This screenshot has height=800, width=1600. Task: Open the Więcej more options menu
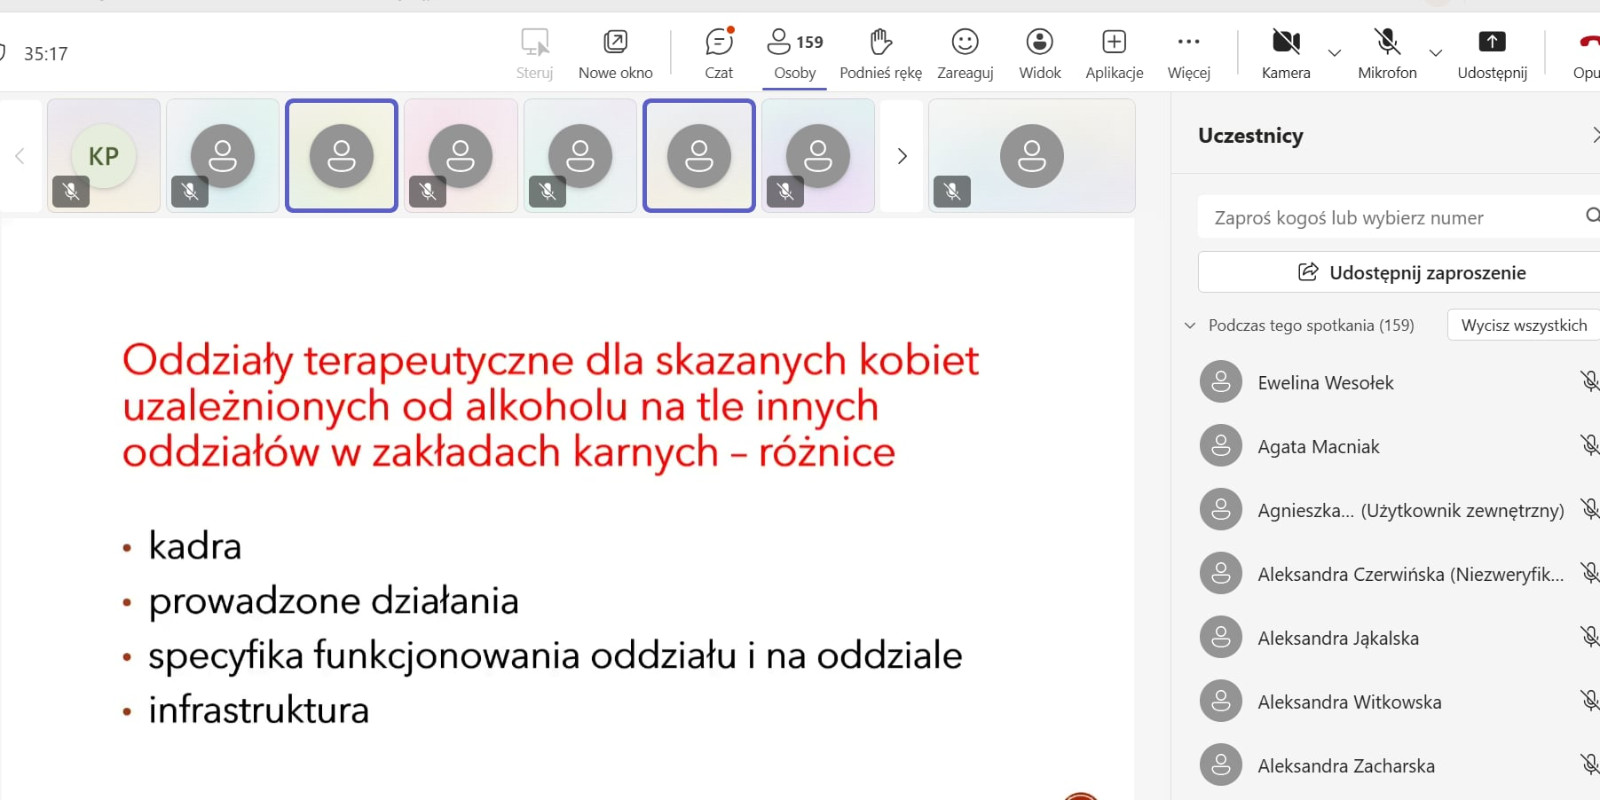click(x=1188, y=53)
